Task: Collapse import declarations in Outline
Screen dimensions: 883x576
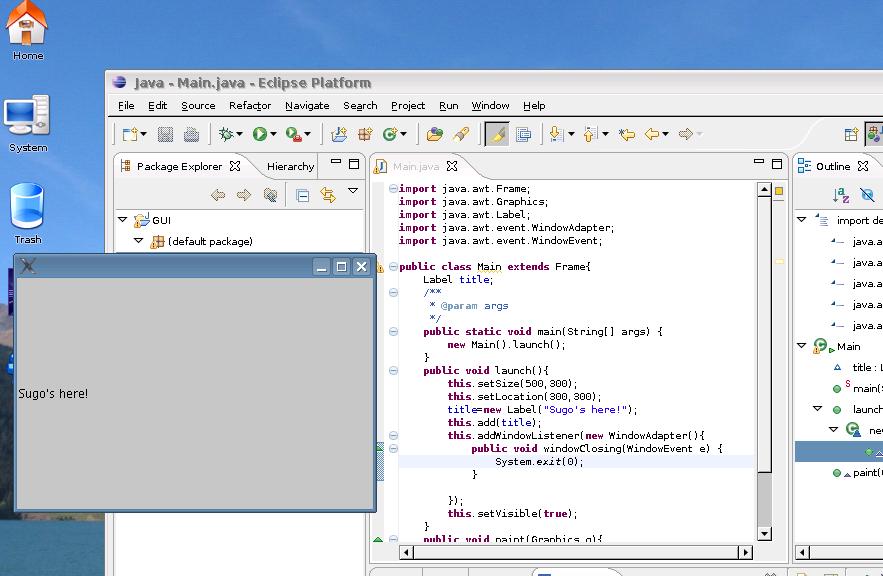Action: tap(802, 220)
